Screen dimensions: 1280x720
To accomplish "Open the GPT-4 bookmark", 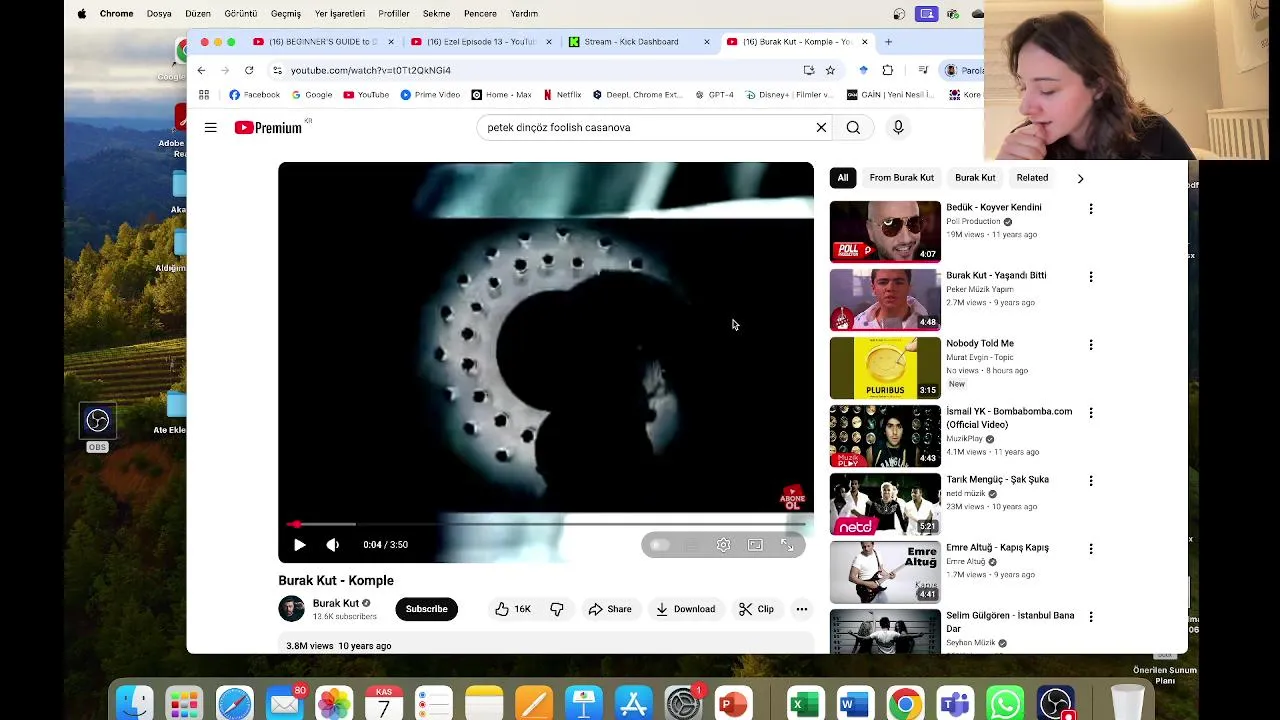I will click(715, 95).
